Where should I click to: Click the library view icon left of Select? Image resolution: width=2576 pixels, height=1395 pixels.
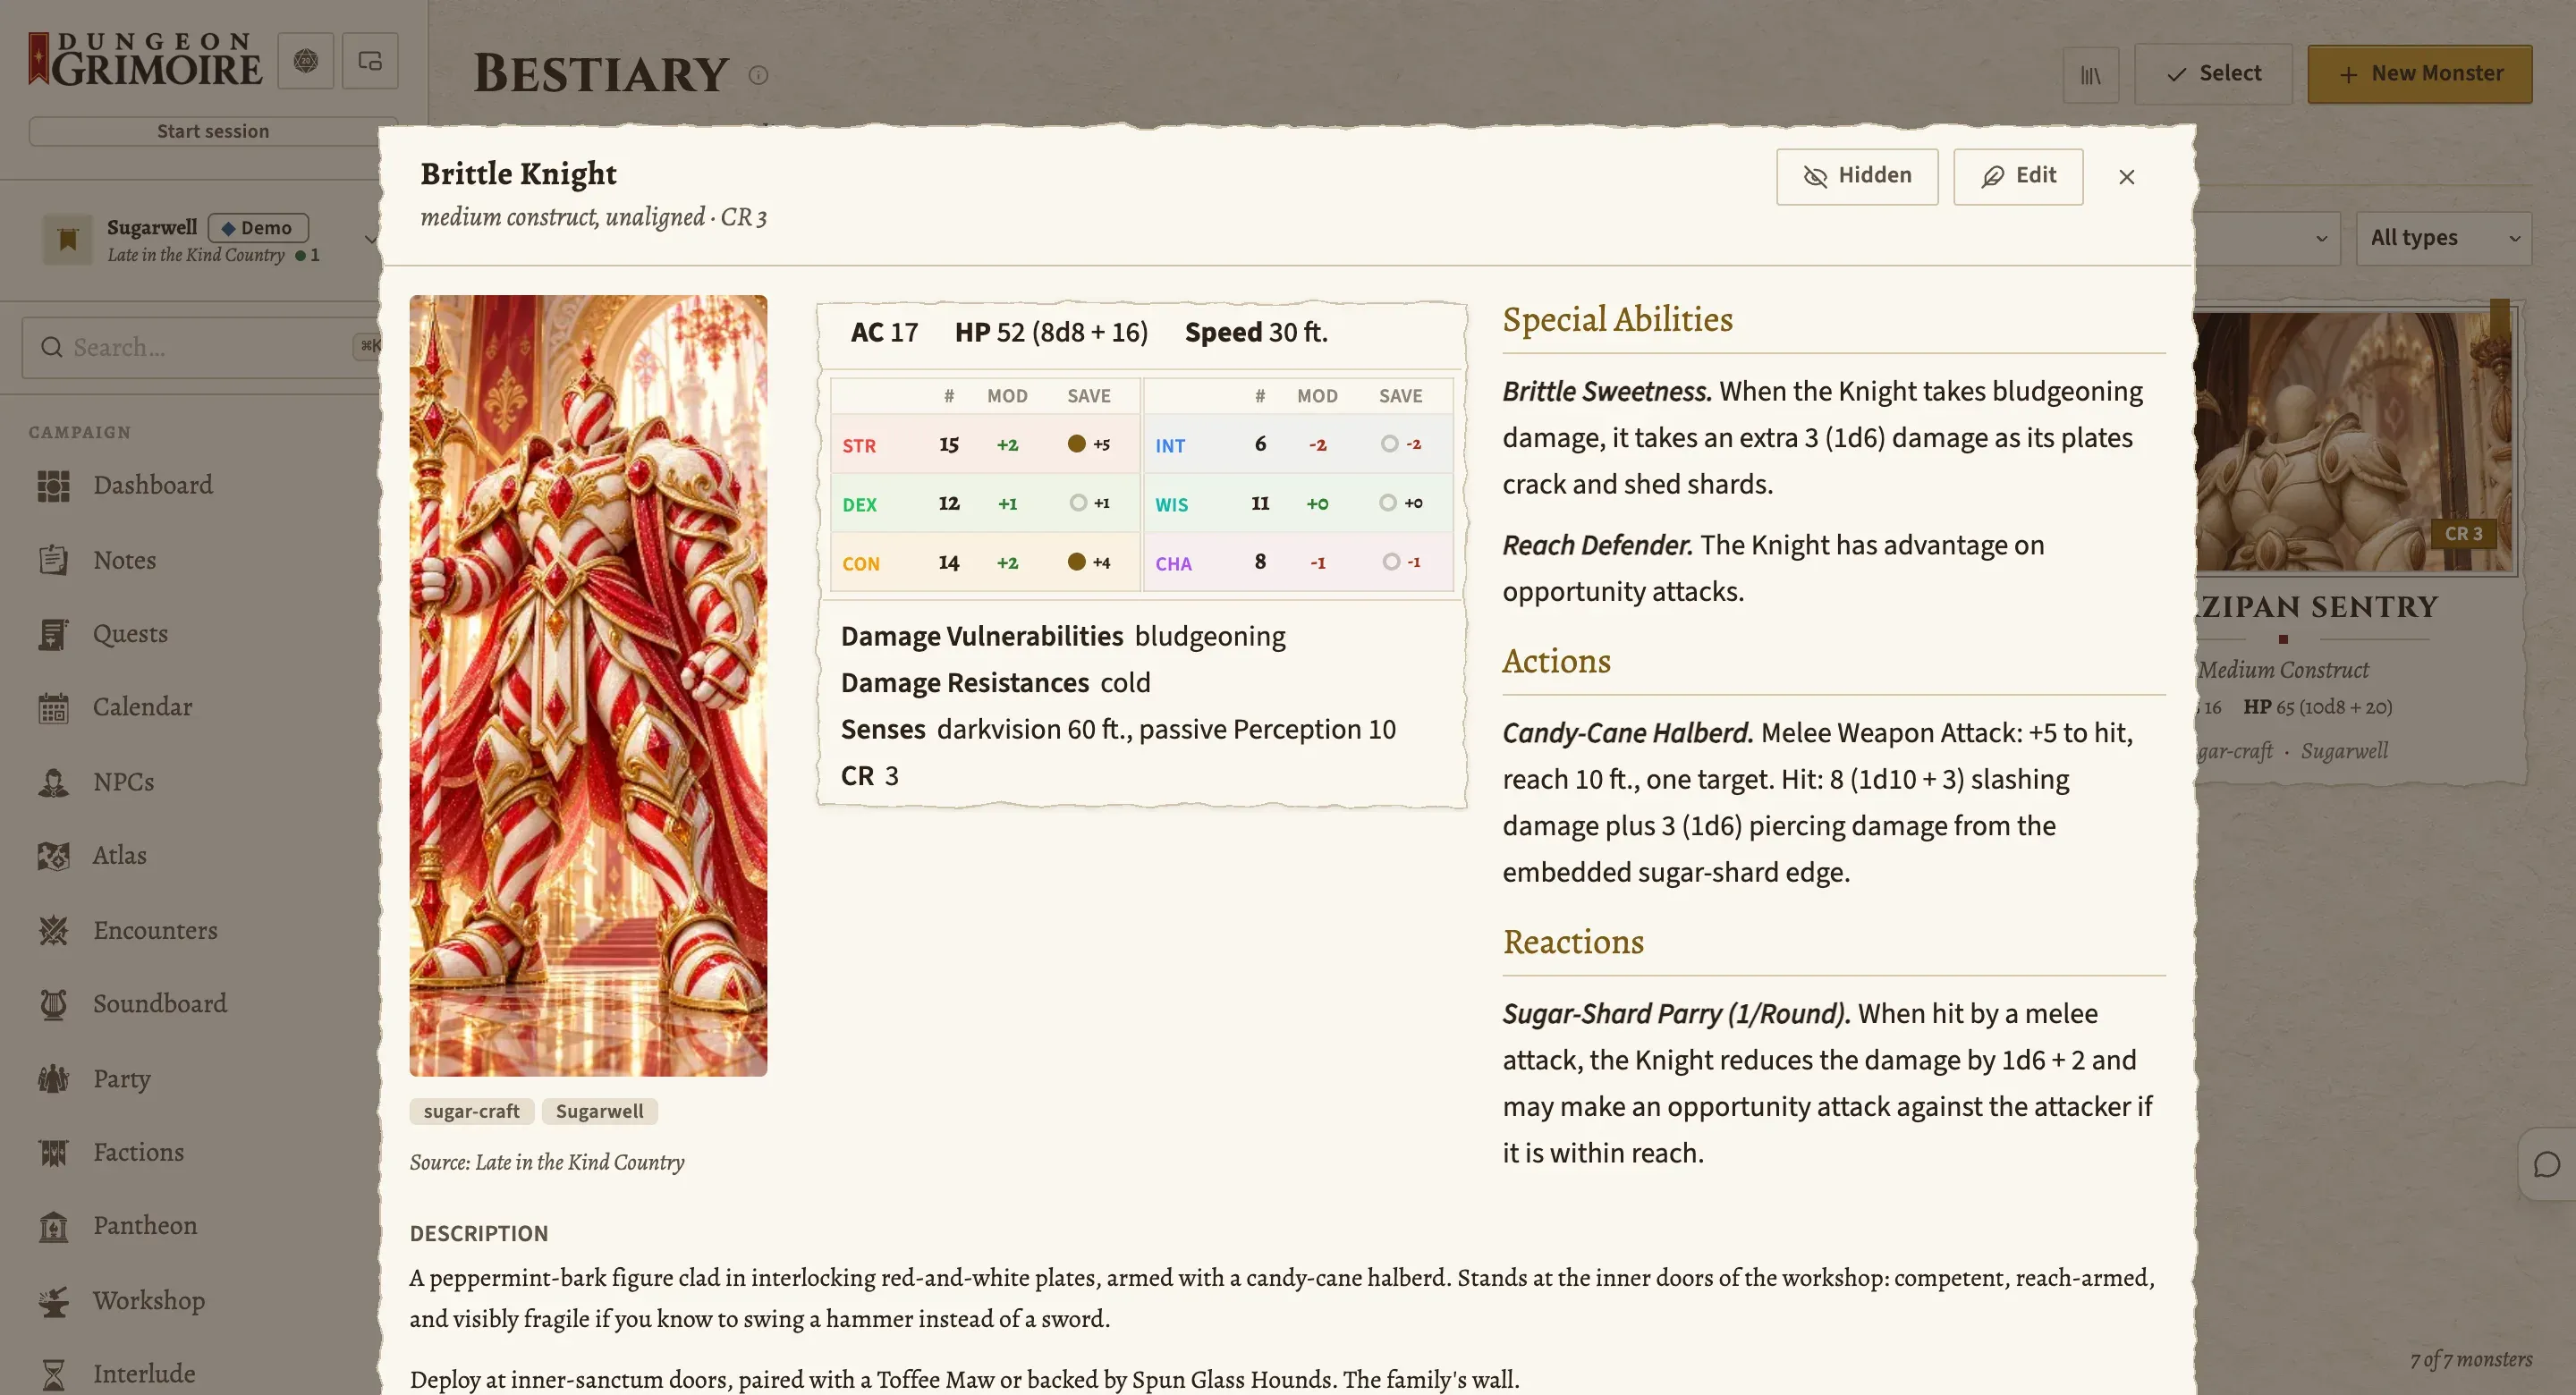coord(2090,74)
